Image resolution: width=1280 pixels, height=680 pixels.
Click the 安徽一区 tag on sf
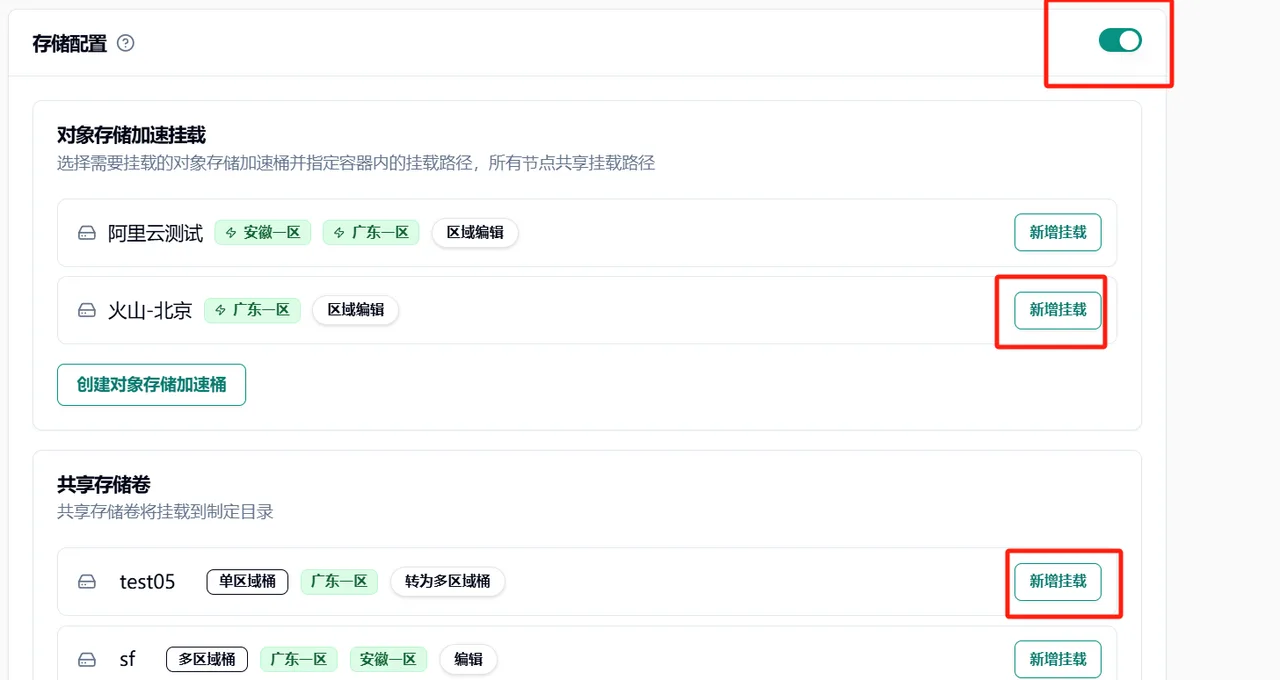(388, 659)
